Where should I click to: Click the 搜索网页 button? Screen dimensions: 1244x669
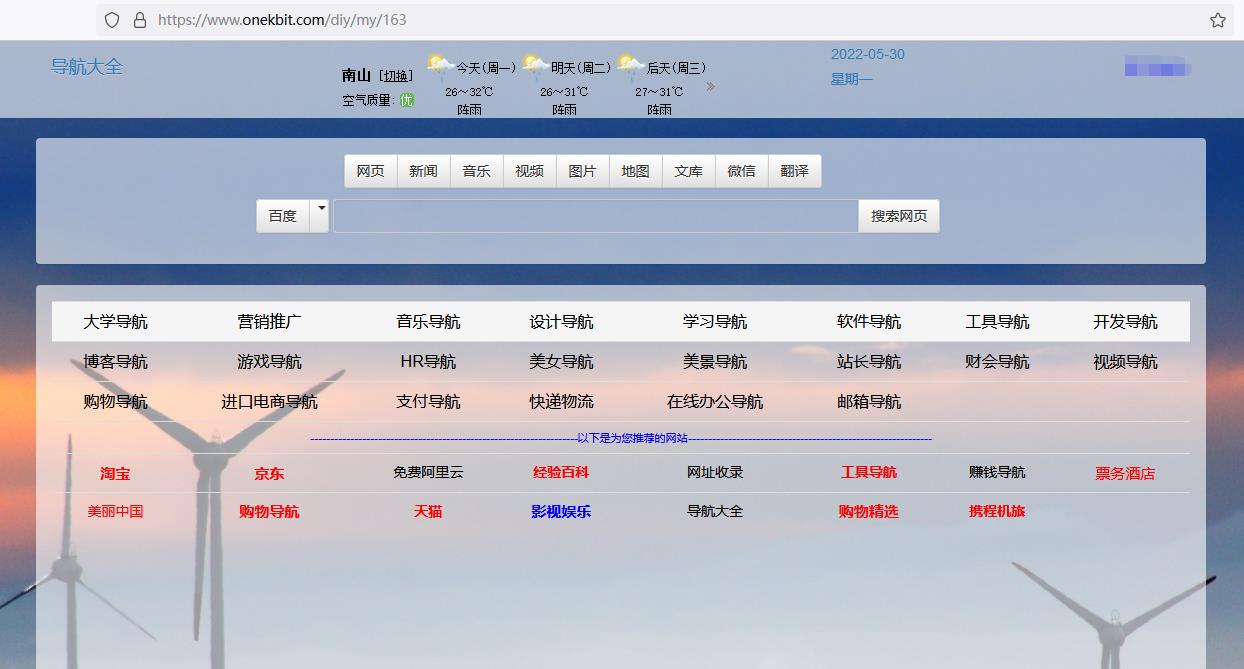pyautogui.click(x=899, y=216)
